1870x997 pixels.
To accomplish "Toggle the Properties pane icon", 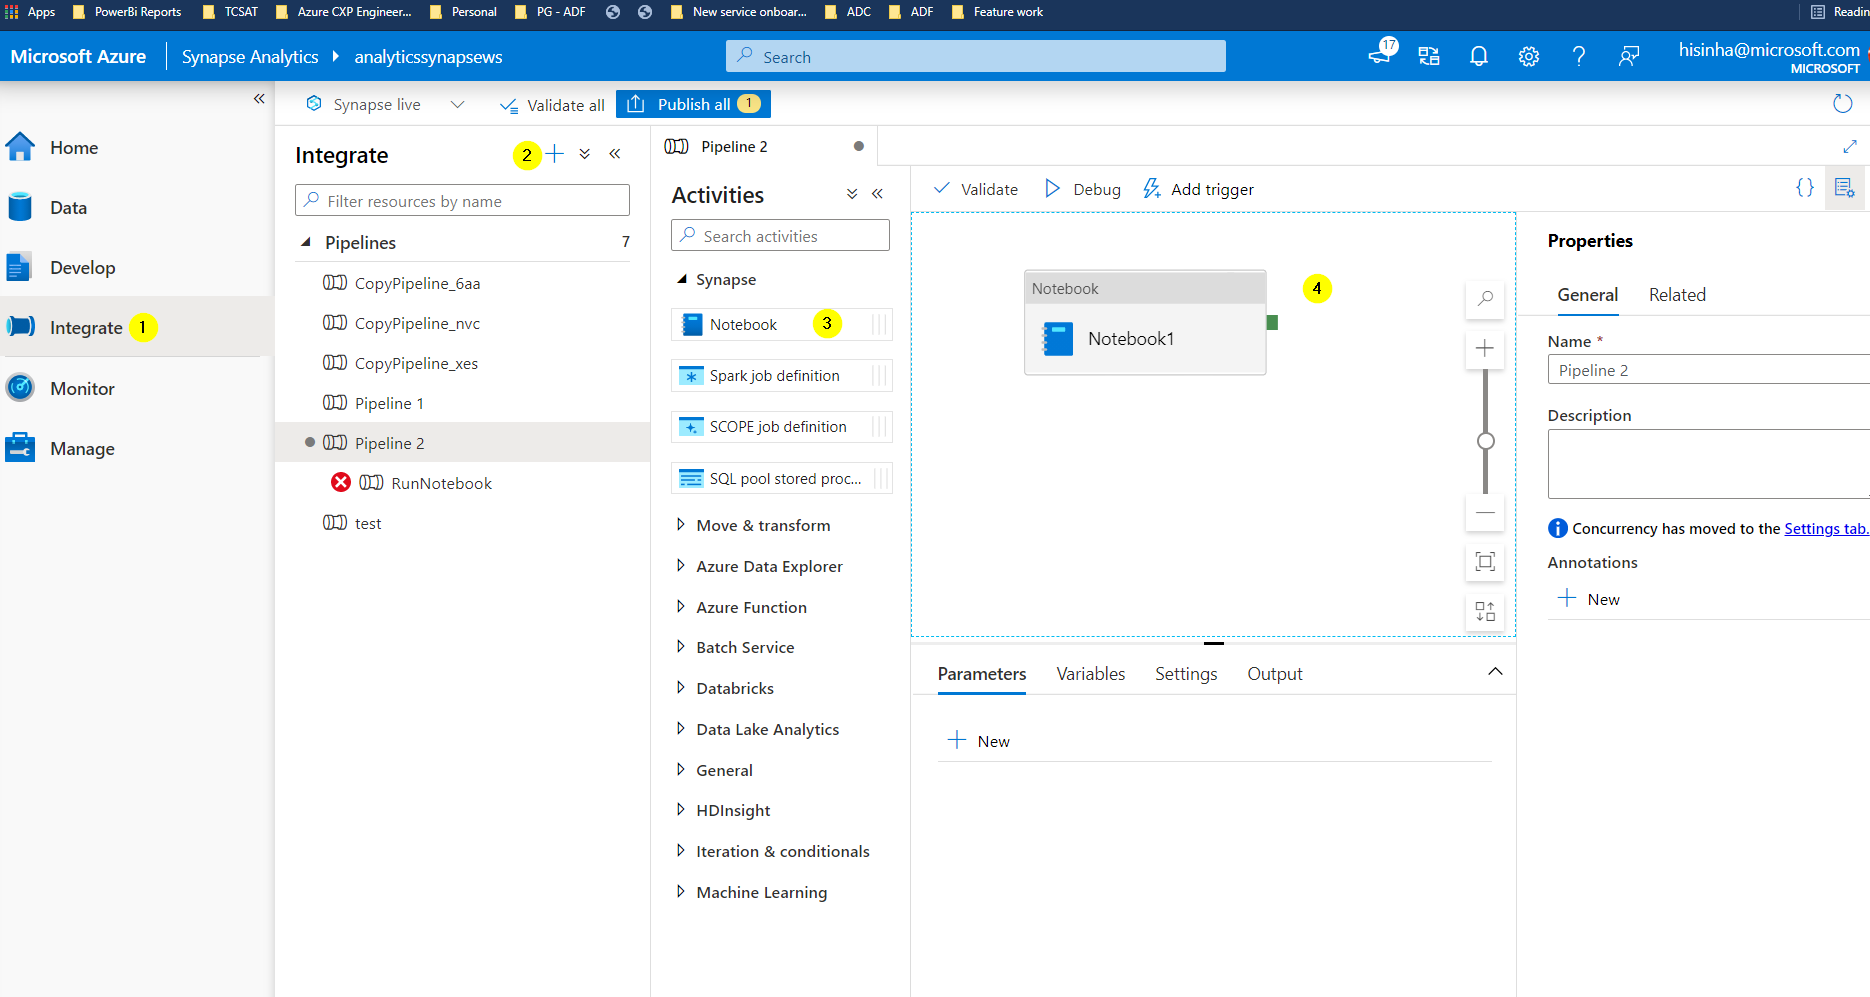I will click(x=1845, y=188).
